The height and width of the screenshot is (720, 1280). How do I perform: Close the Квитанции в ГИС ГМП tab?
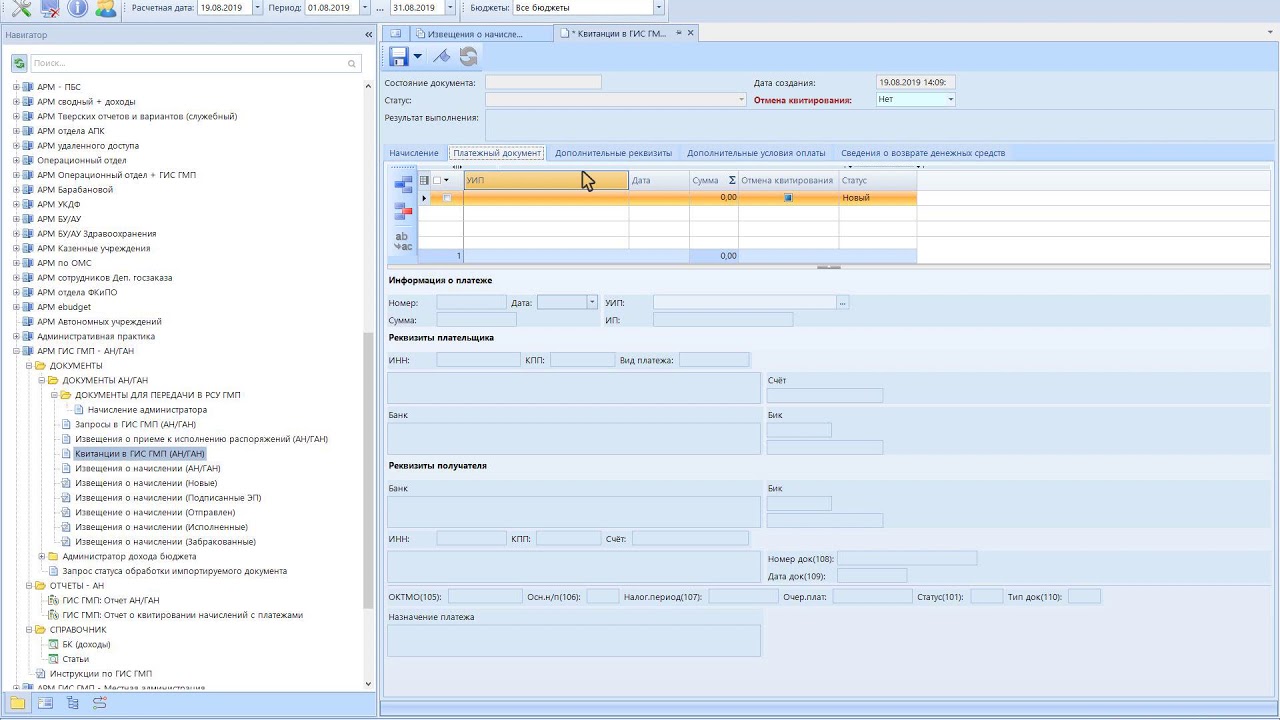point(690,33)
